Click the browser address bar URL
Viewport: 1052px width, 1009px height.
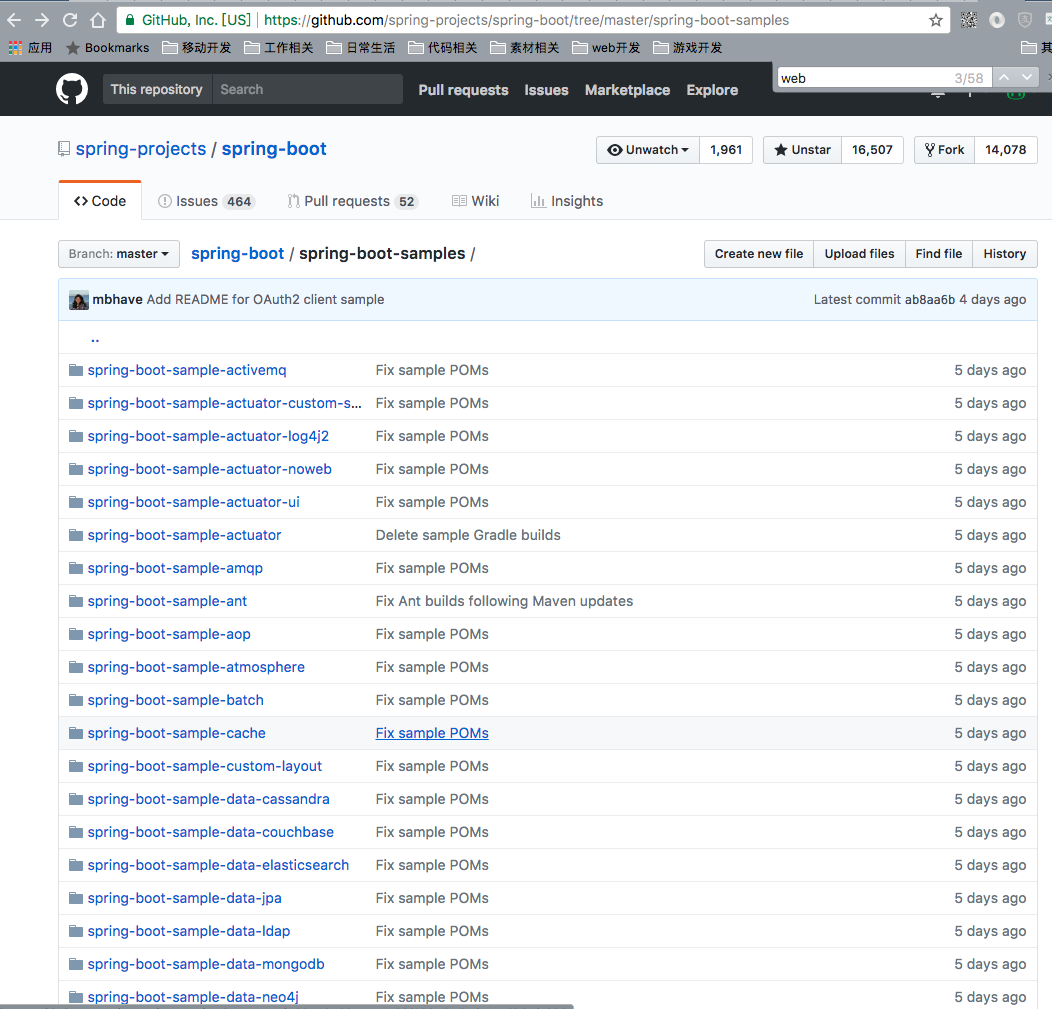point(526,20)
